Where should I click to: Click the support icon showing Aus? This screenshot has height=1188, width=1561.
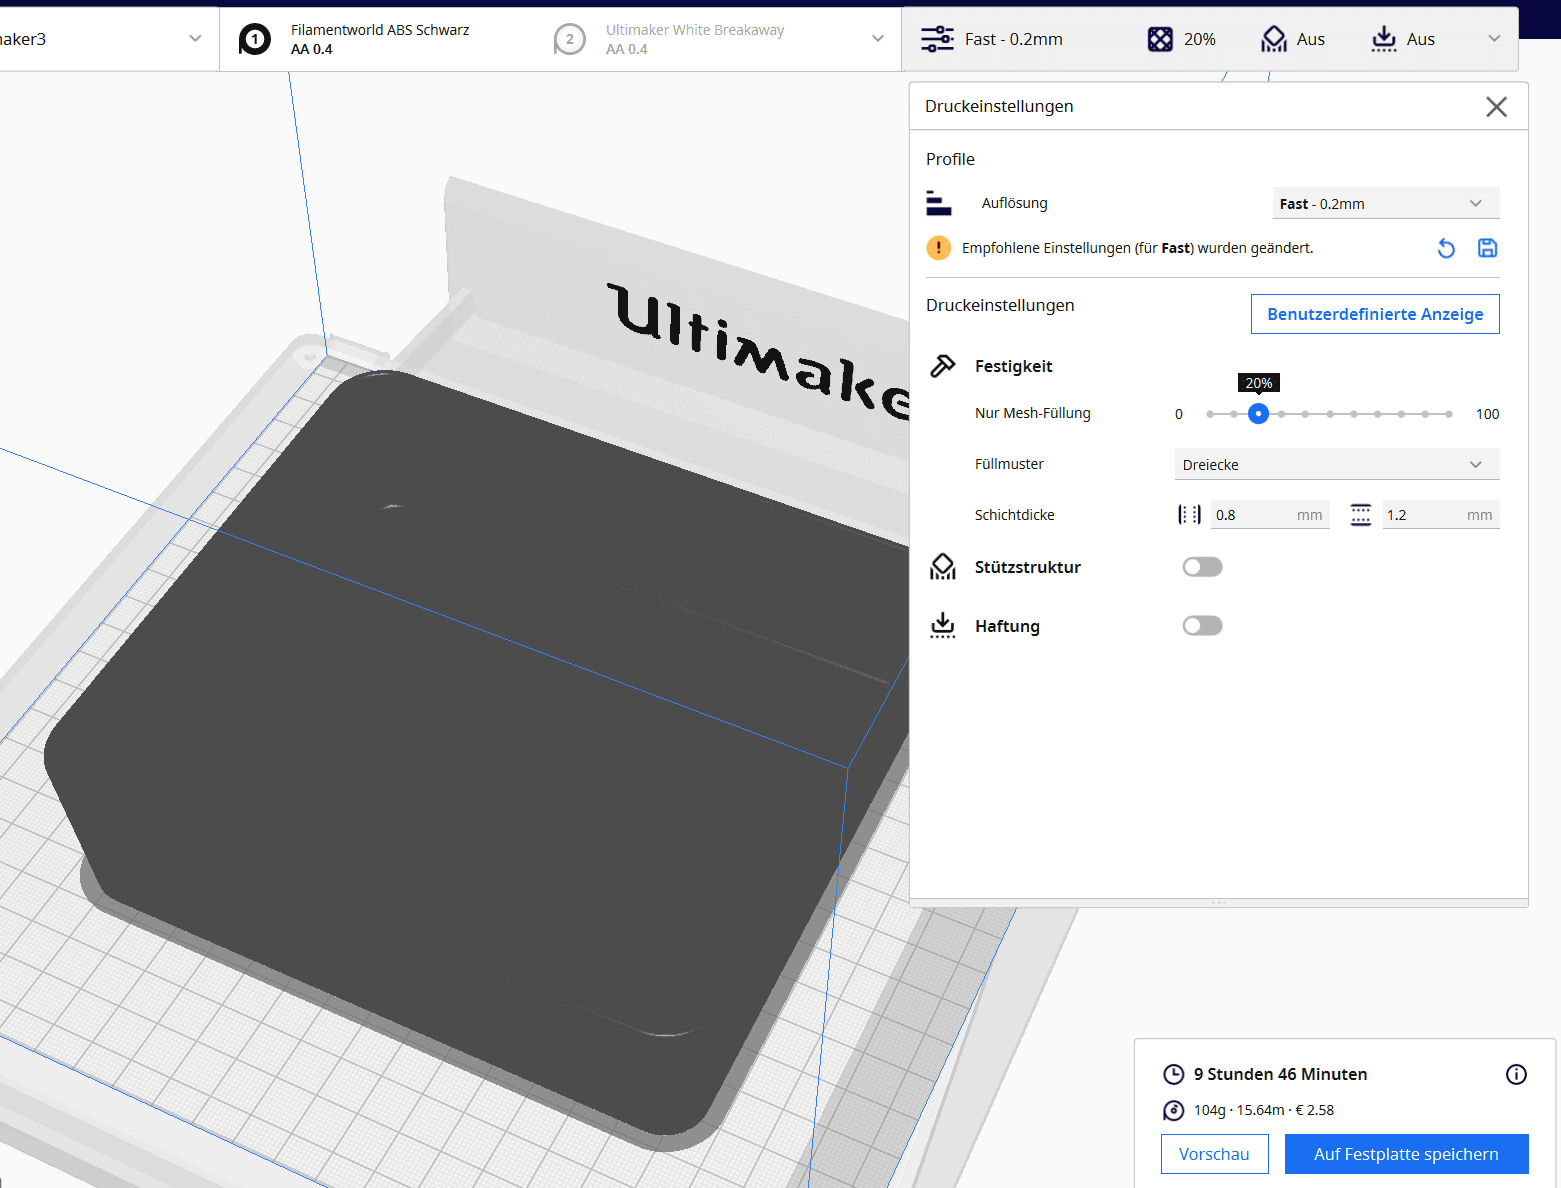point(1274,39)
